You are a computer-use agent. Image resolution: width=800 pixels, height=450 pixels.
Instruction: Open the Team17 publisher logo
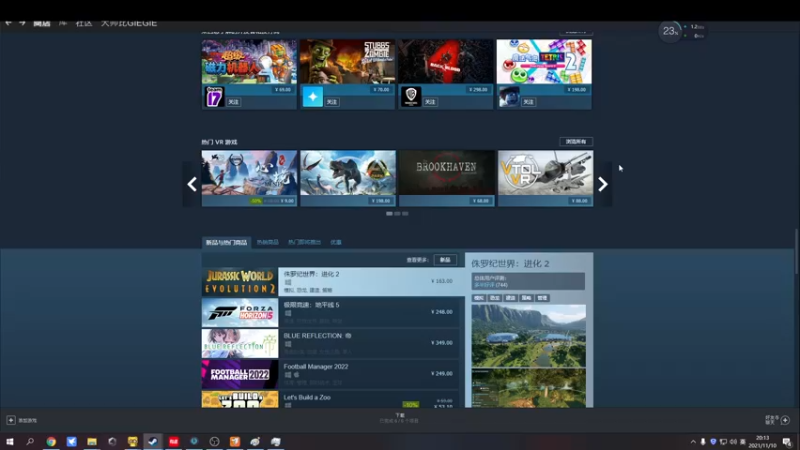pos(214,97)
